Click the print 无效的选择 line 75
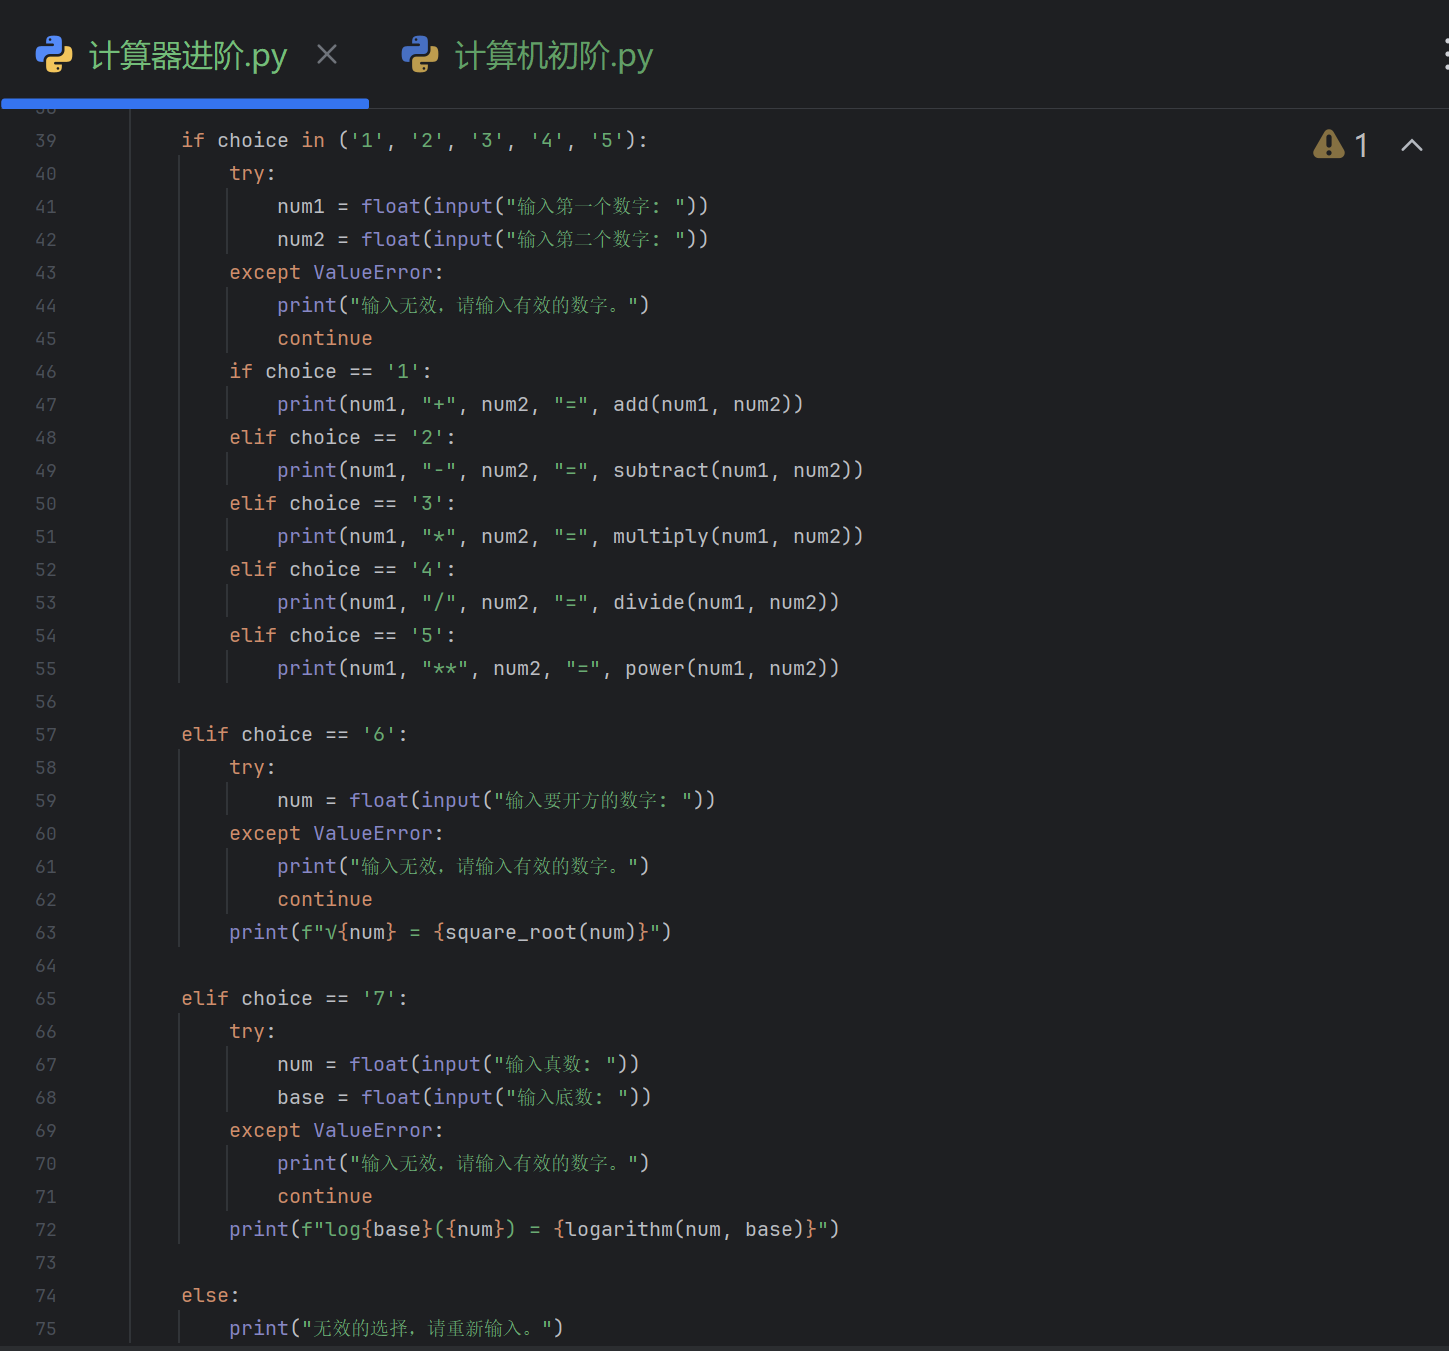 pos(396,1328)
